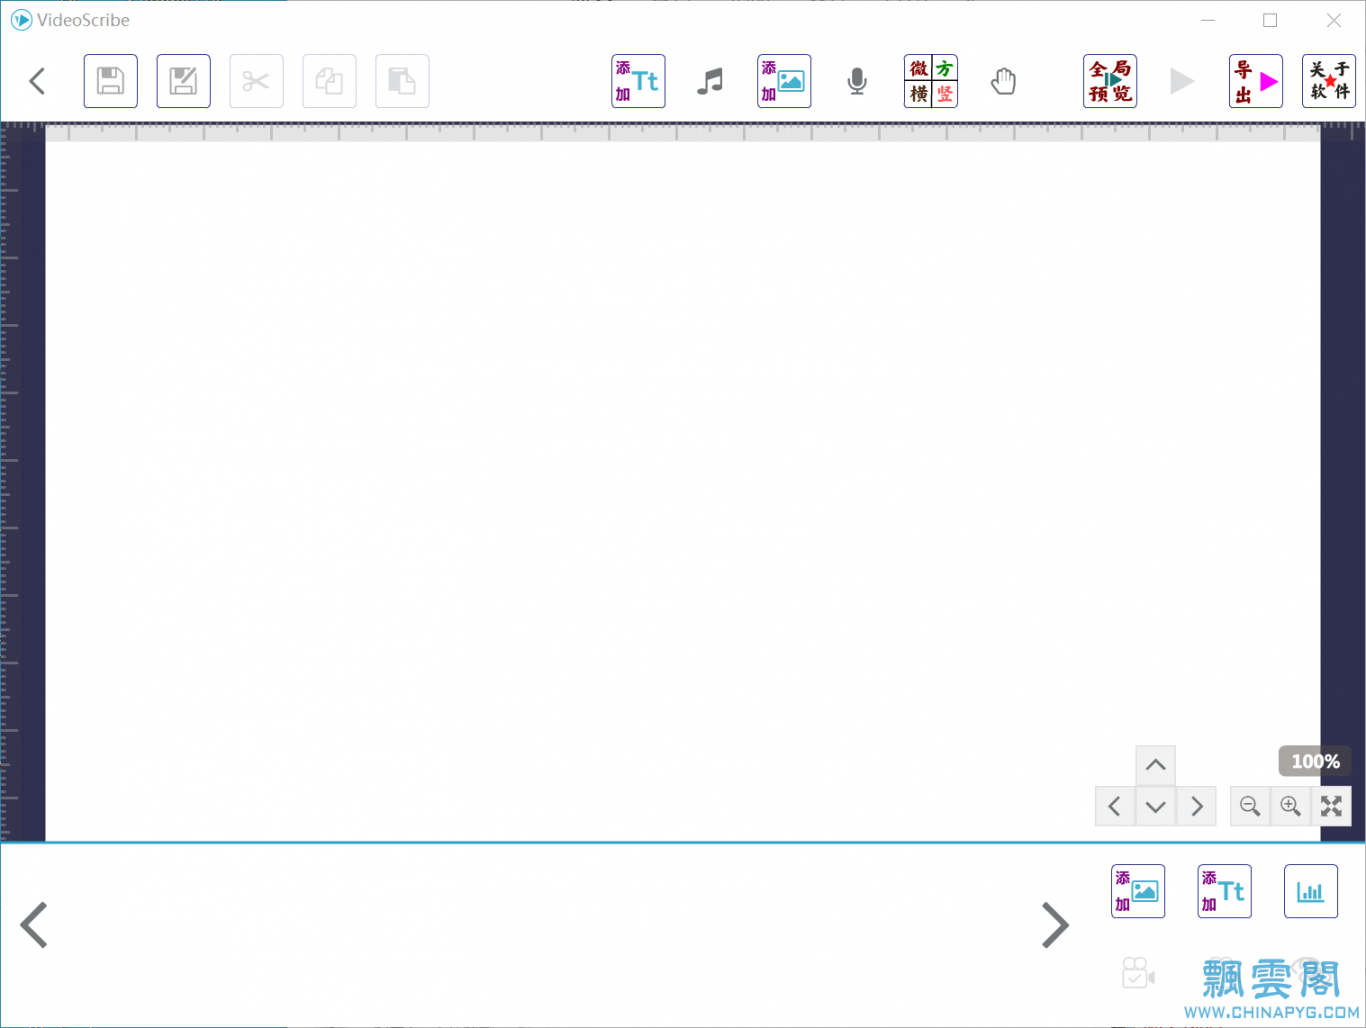The width and height of the screenshot is (1366, 1028).
Task: Open the 微方横竖 canvas layout icon
Action: tap(931, 81)
